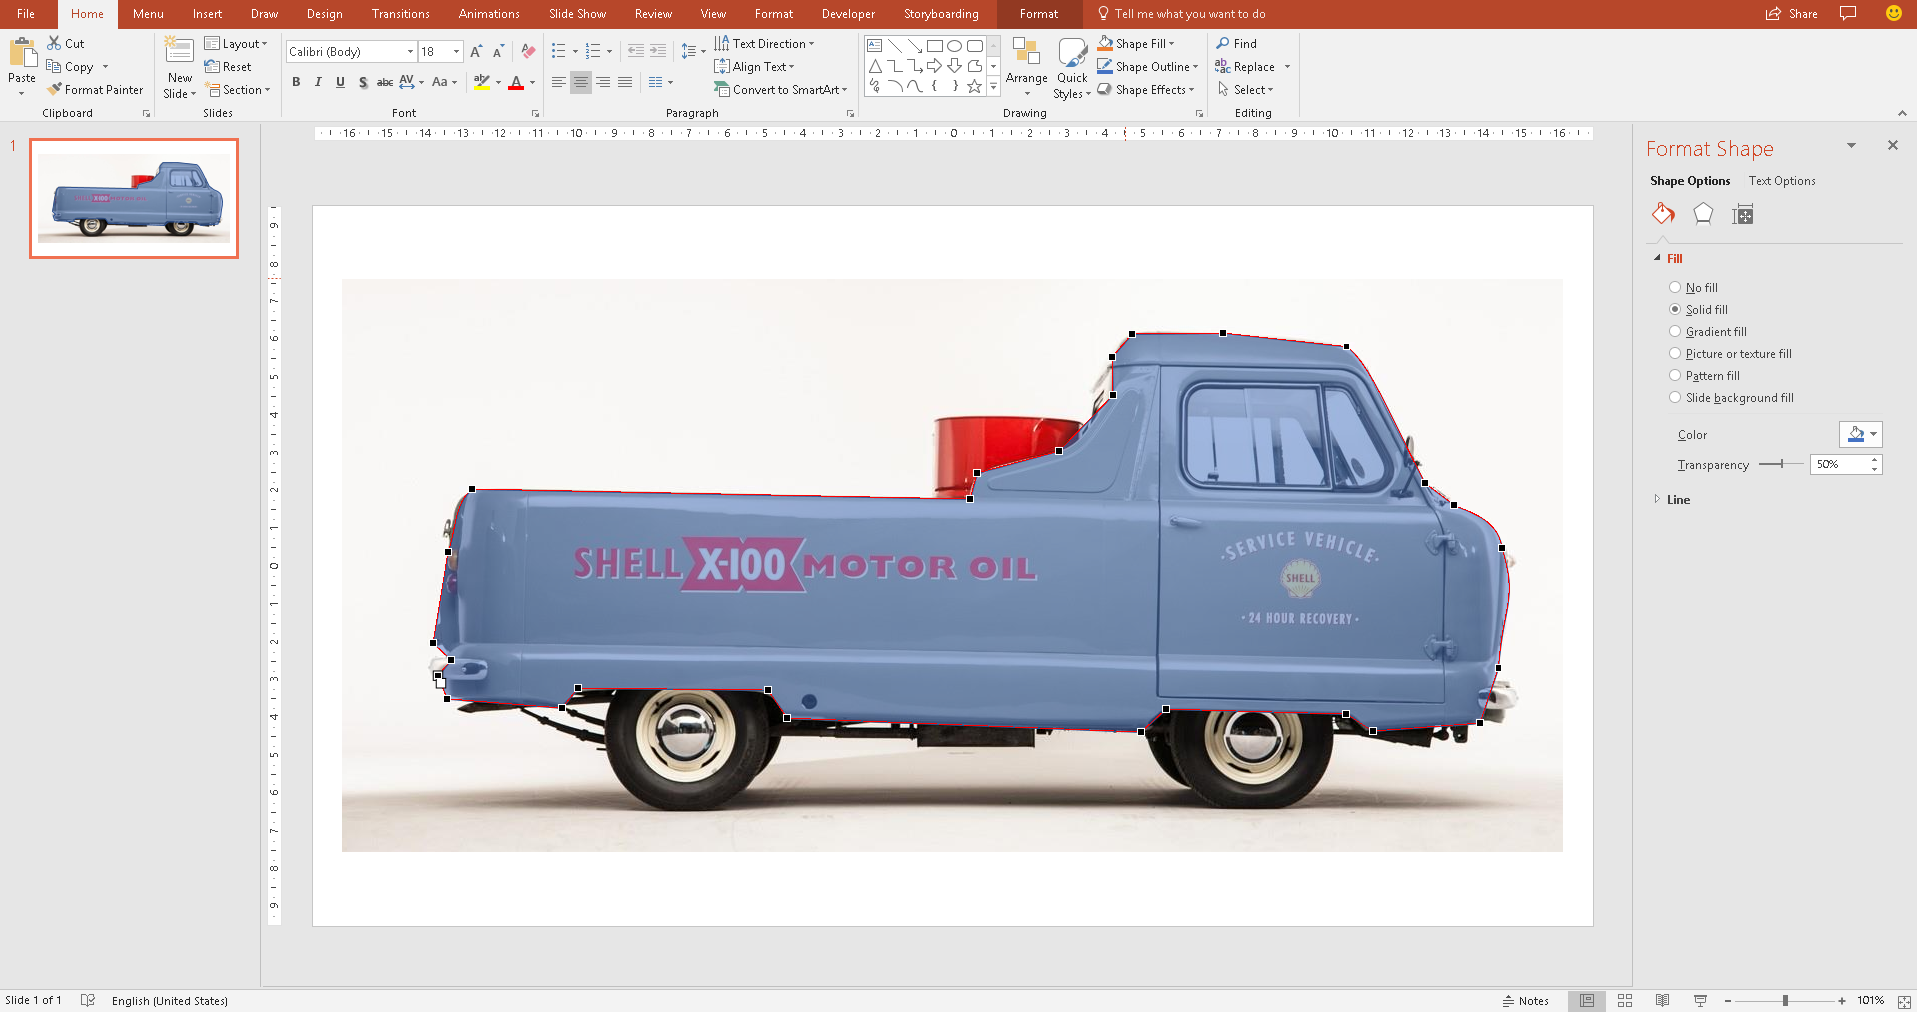Click the Arrange icon
The width and height of the screenshot is (1917, 1012).
tap(1026, 52)
